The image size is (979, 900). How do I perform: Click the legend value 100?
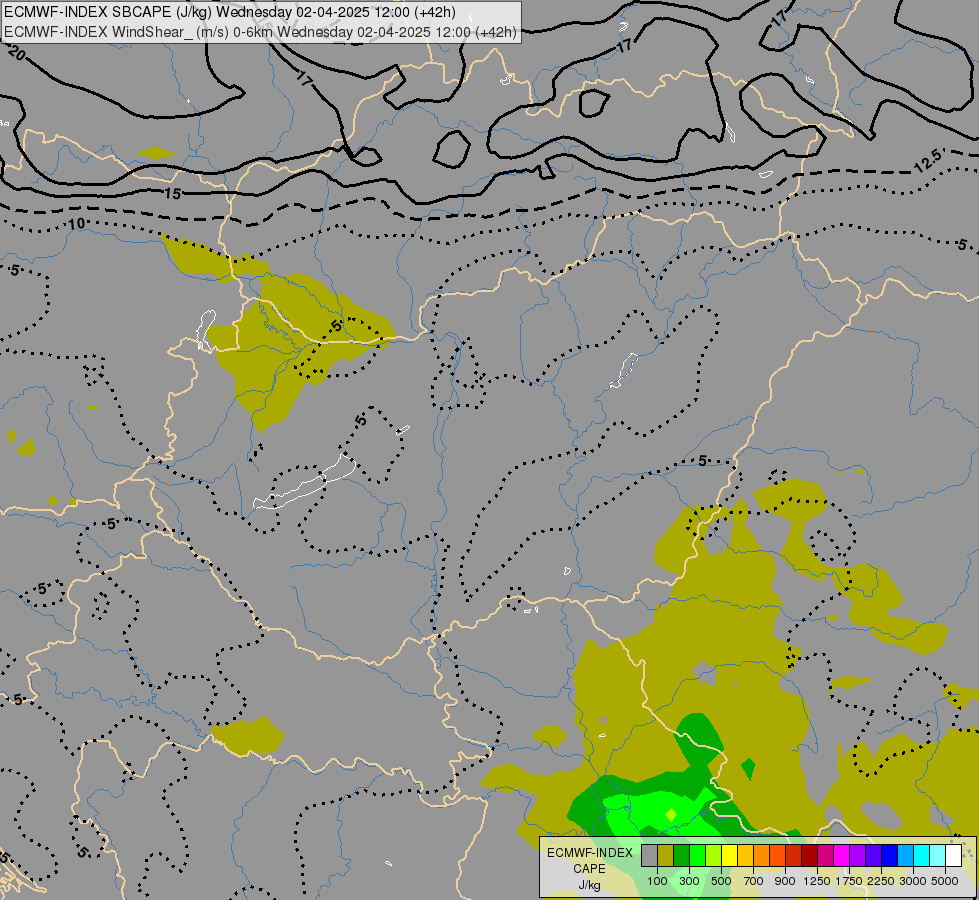(657, 881)
